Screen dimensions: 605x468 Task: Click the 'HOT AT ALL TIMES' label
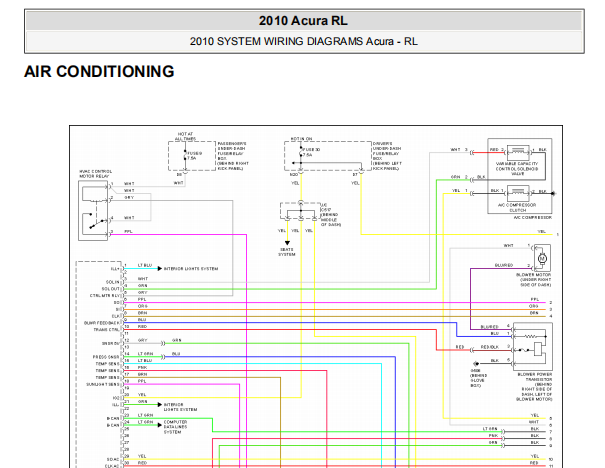click(185, 136)
